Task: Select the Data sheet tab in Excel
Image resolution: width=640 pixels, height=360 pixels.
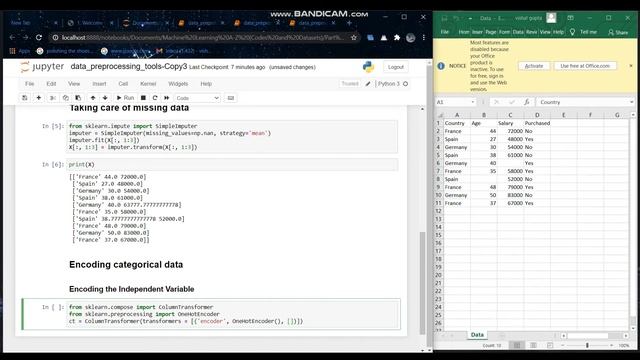Action: click(x=477, y=335)
